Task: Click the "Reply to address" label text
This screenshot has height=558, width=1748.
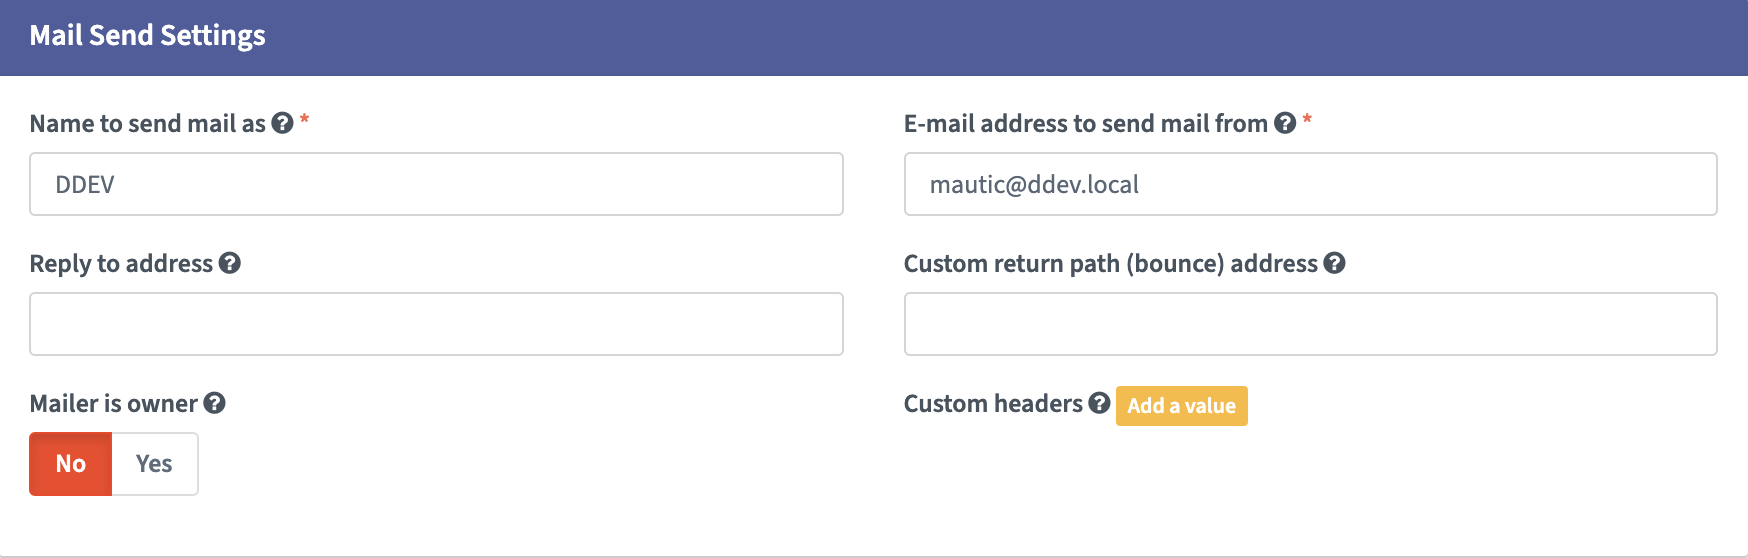Action: [121, 263]
